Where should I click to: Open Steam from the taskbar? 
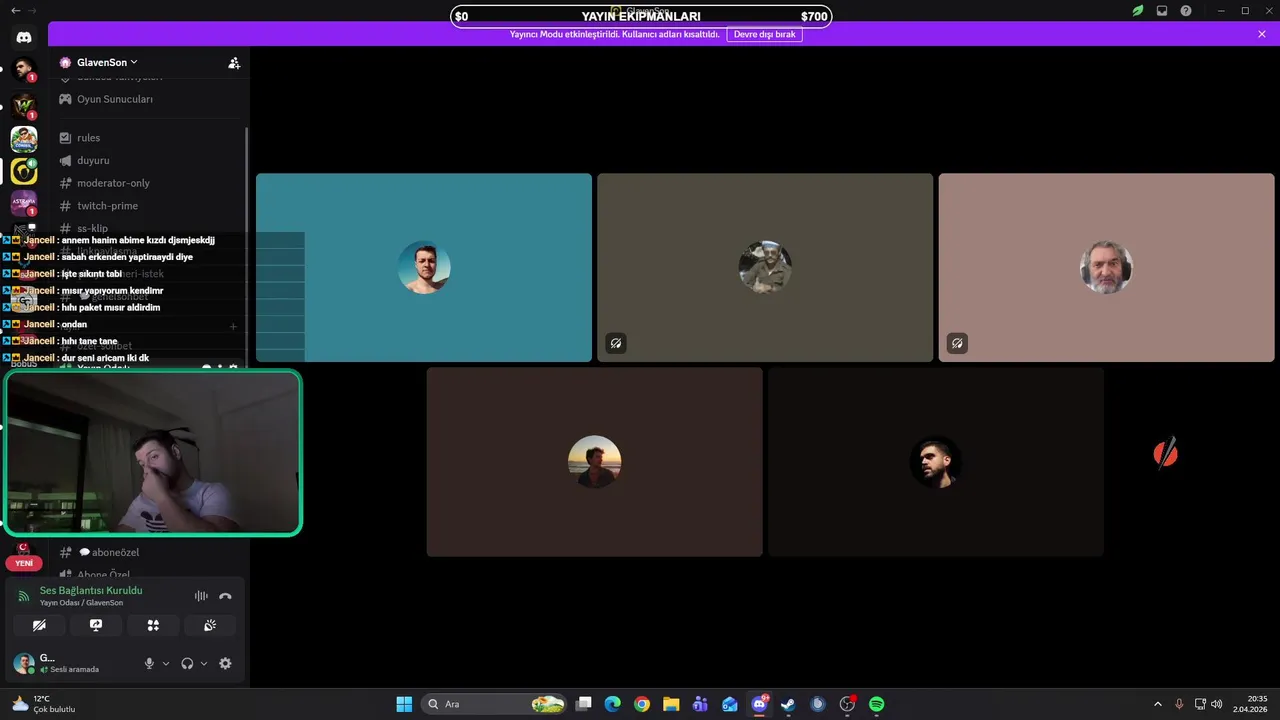click(788, 704)
